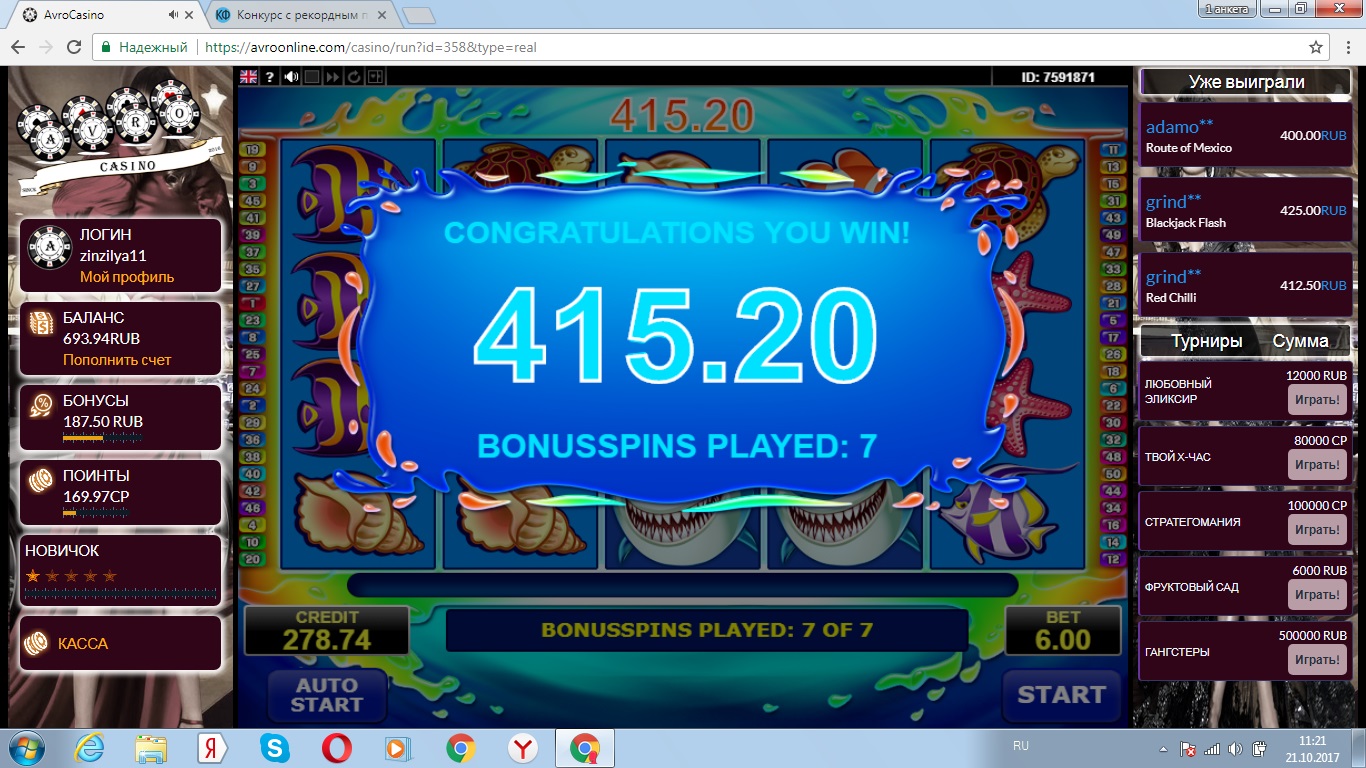Image resolution: width=1366 pixels, height=768 pixels.
Task: Click the game stop square icon
Action: (312, 77)
